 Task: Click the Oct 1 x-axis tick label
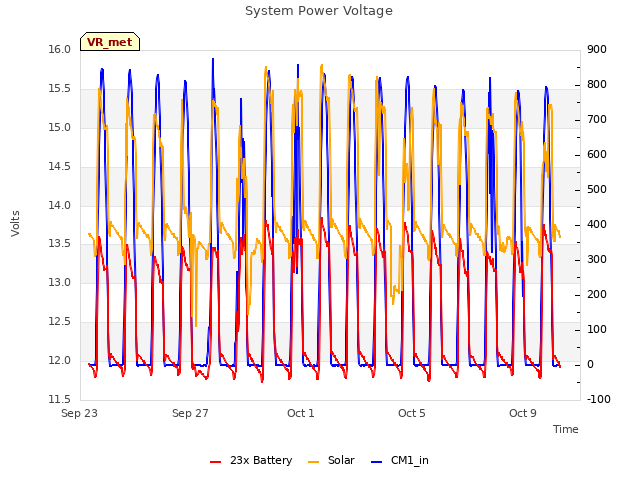[x=301, y=413]
